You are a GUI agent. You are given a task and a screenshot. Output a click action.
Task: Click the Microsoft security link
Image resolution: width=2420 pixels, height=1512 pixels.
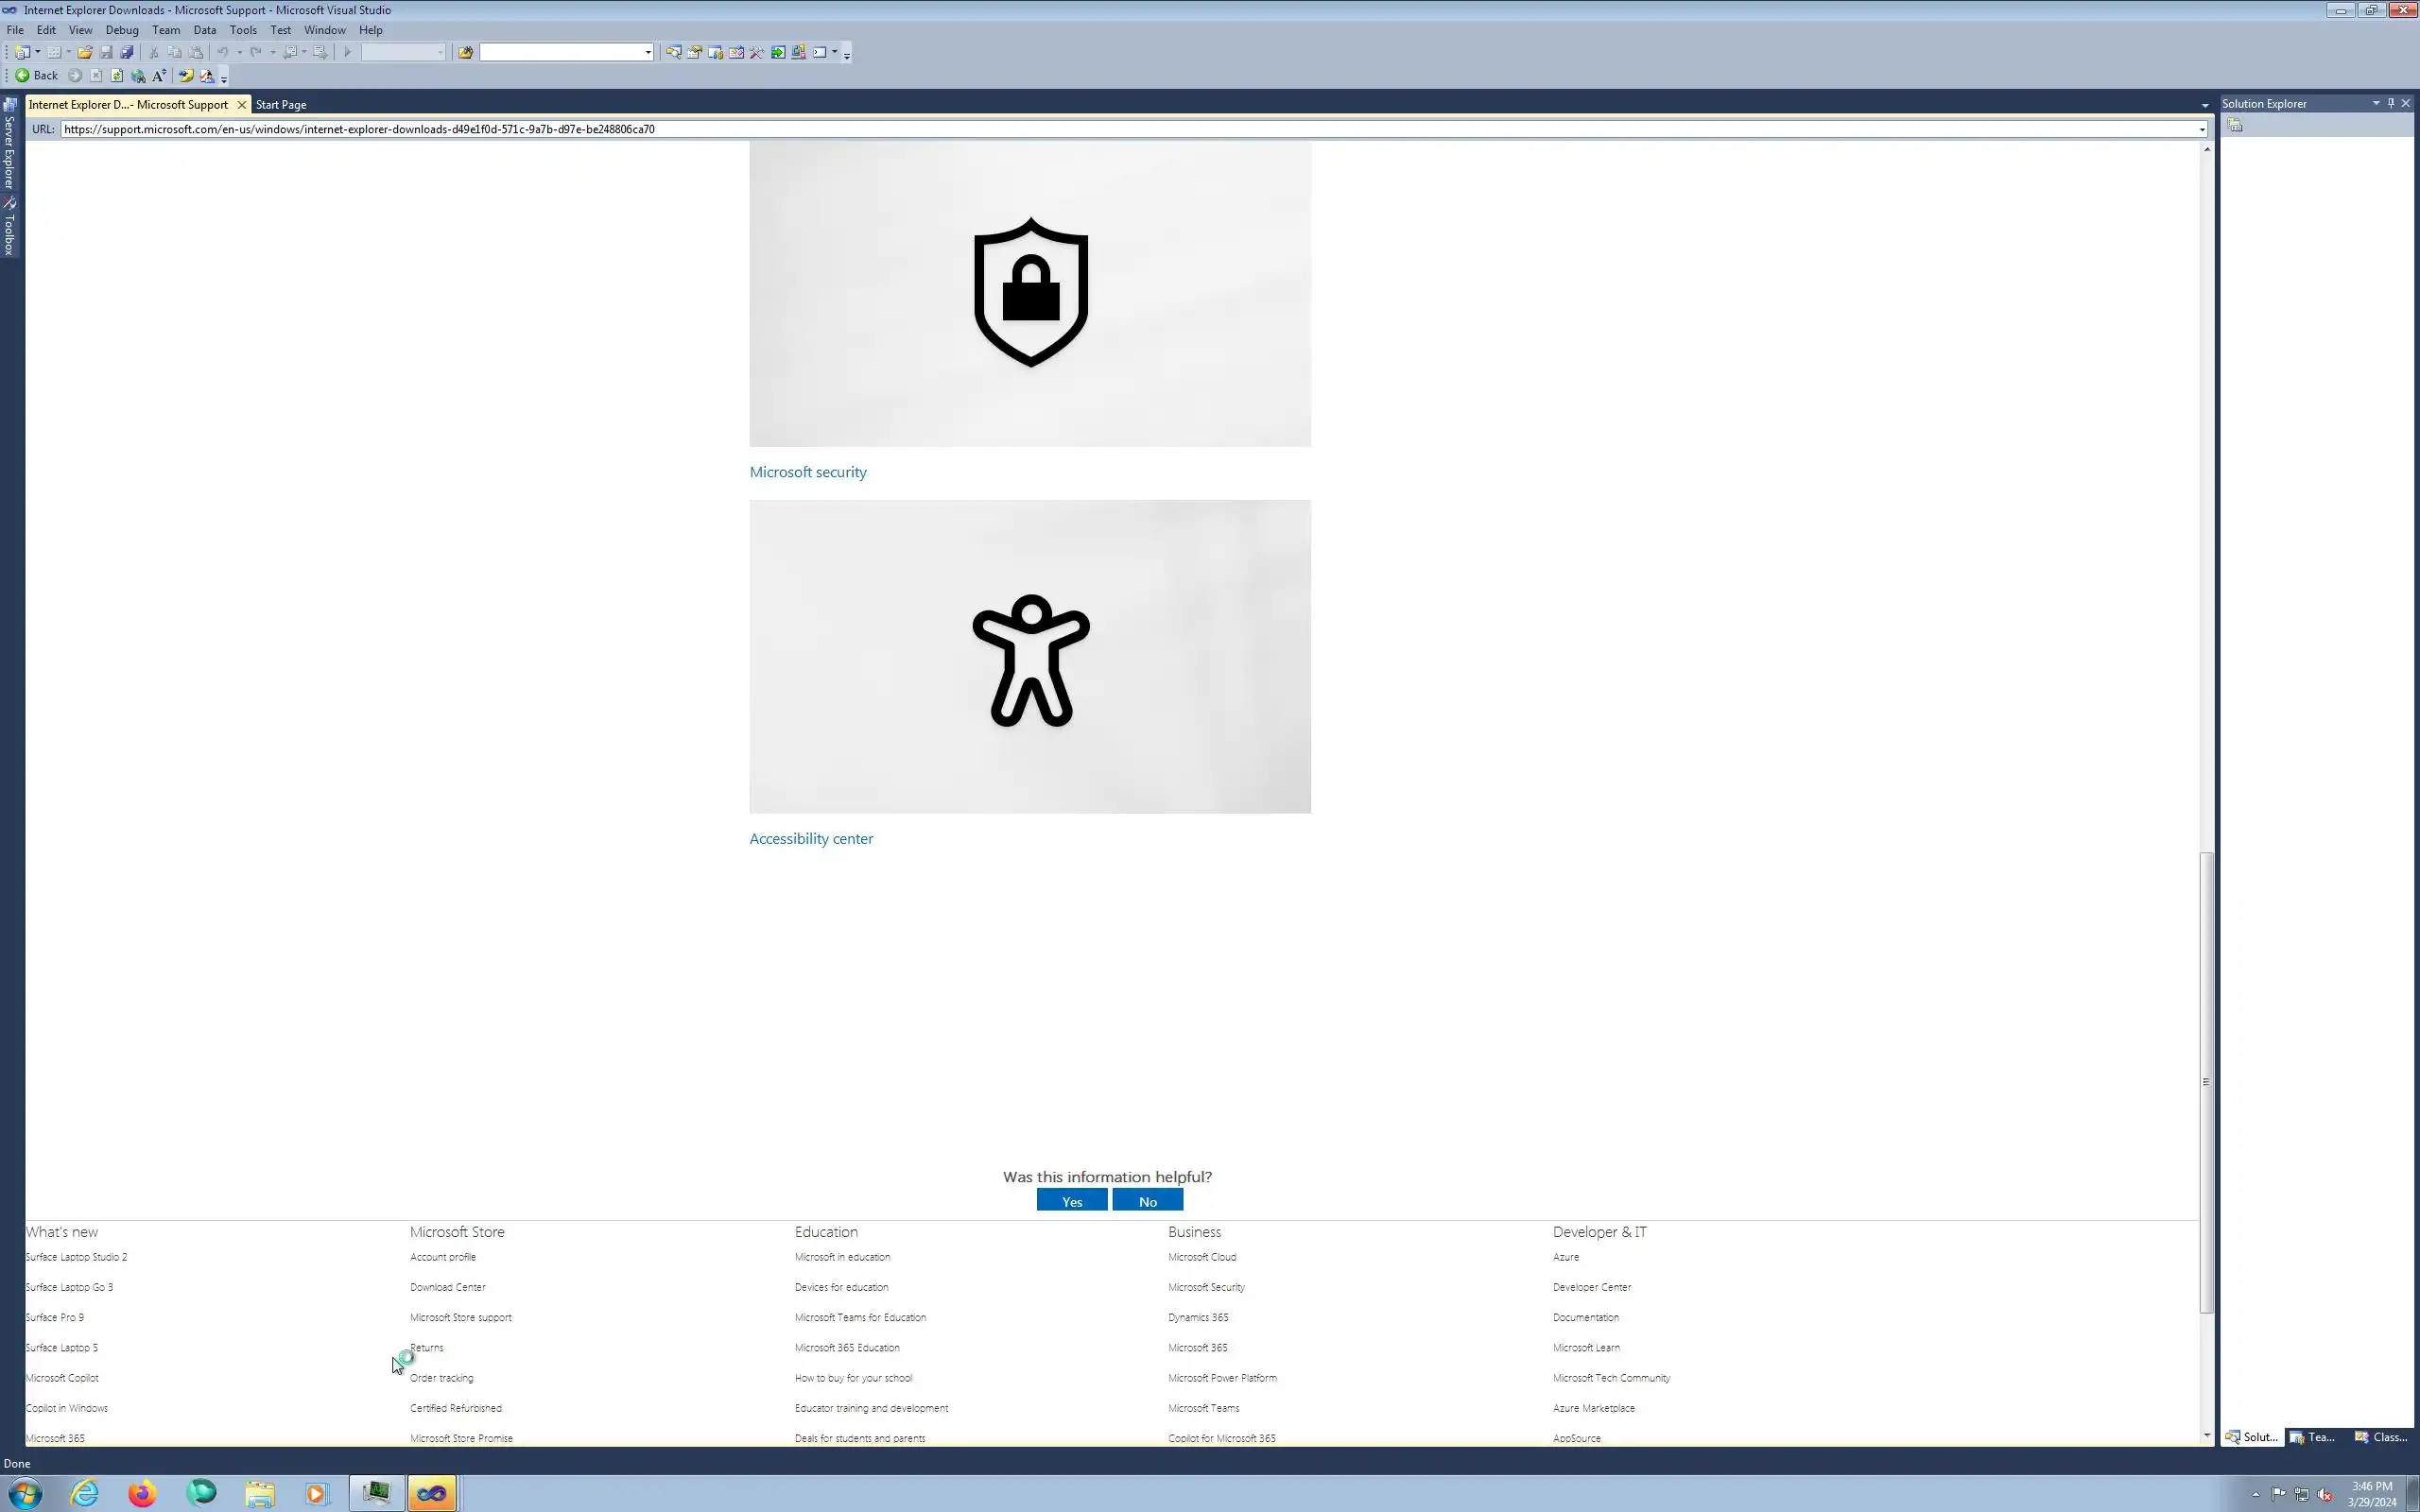pyautogui.click(x=807, y=472)
